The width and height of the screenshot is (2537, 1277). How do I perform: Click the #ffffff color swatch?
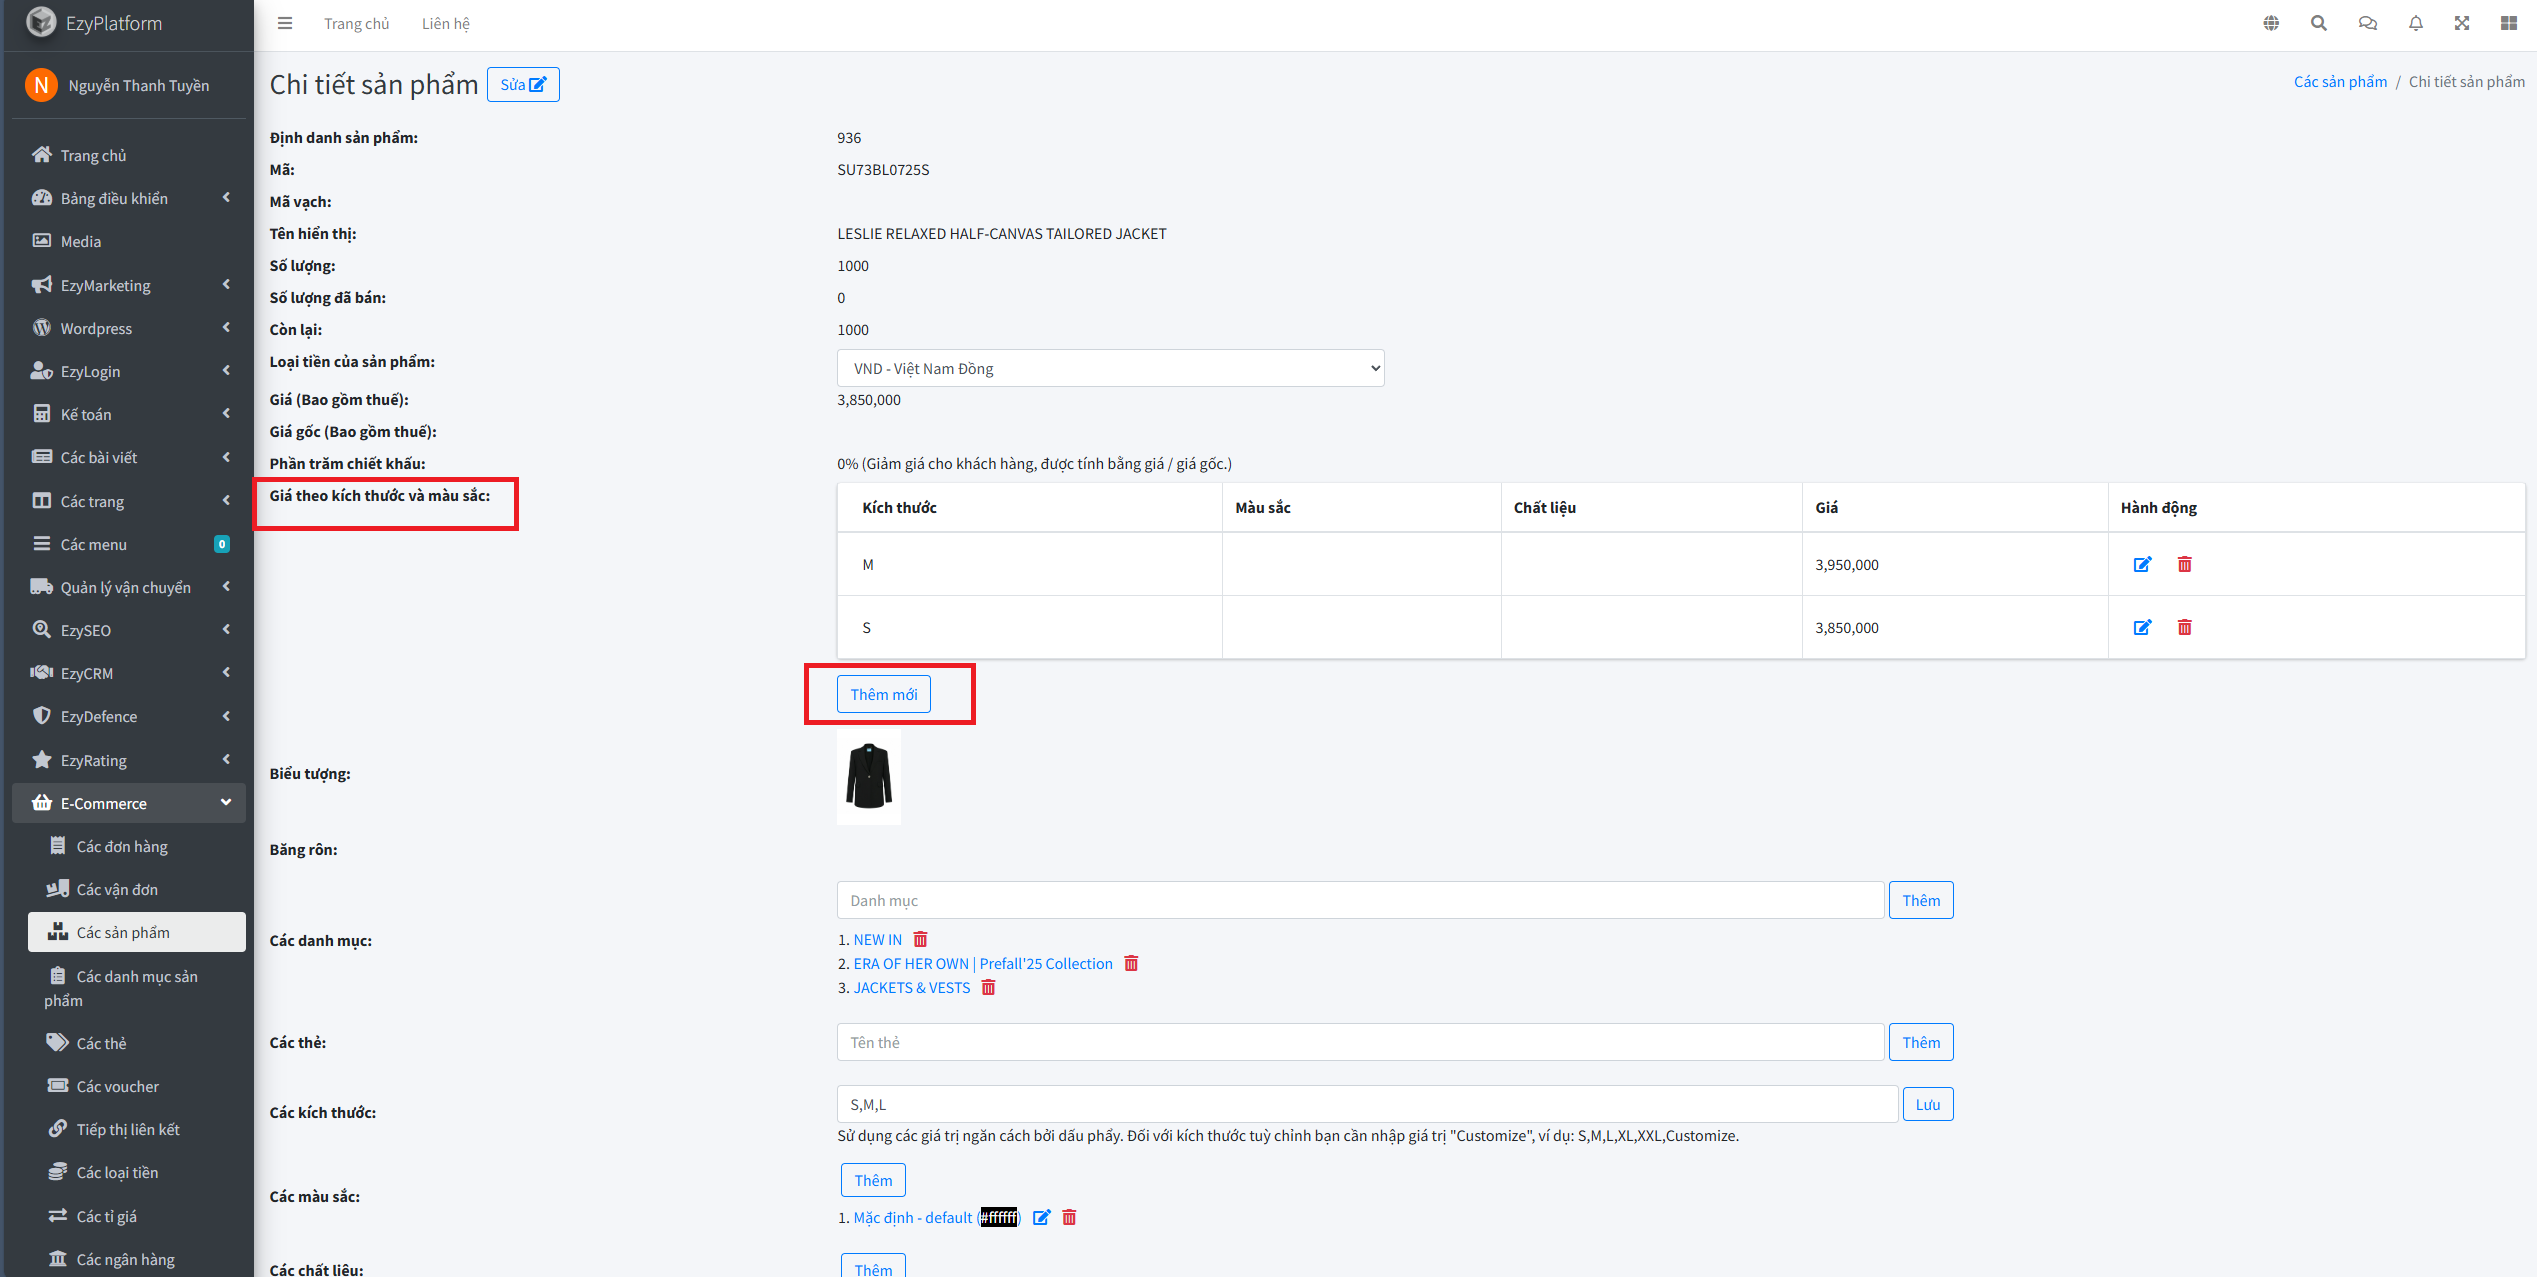coord(998,1217)
